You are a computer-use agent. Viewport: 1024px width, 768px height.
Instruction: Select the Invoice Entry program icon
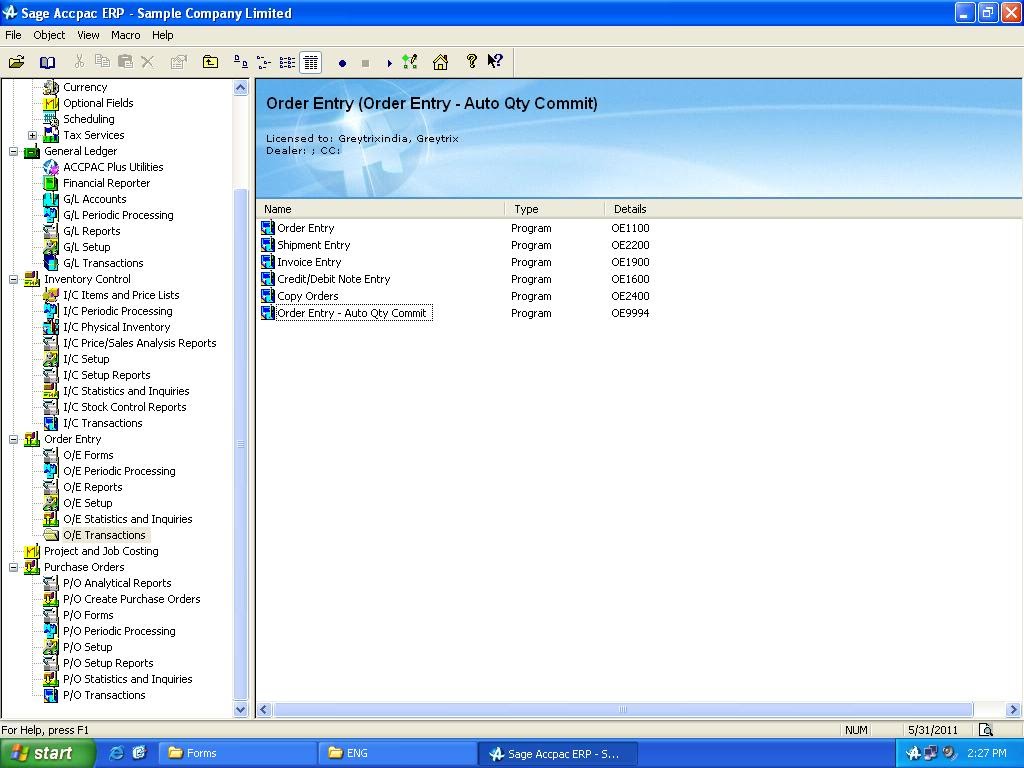268,262
